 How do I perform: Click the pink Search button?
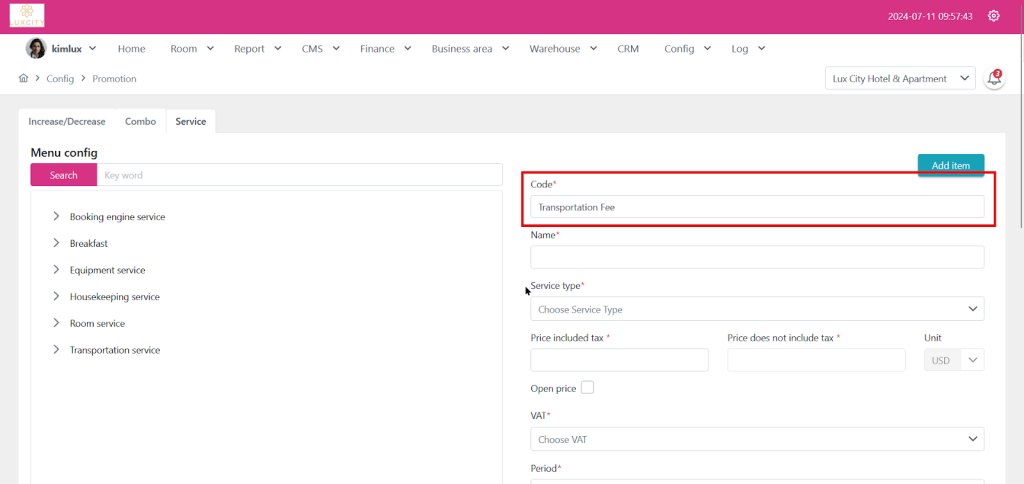(x=63, y=175)
